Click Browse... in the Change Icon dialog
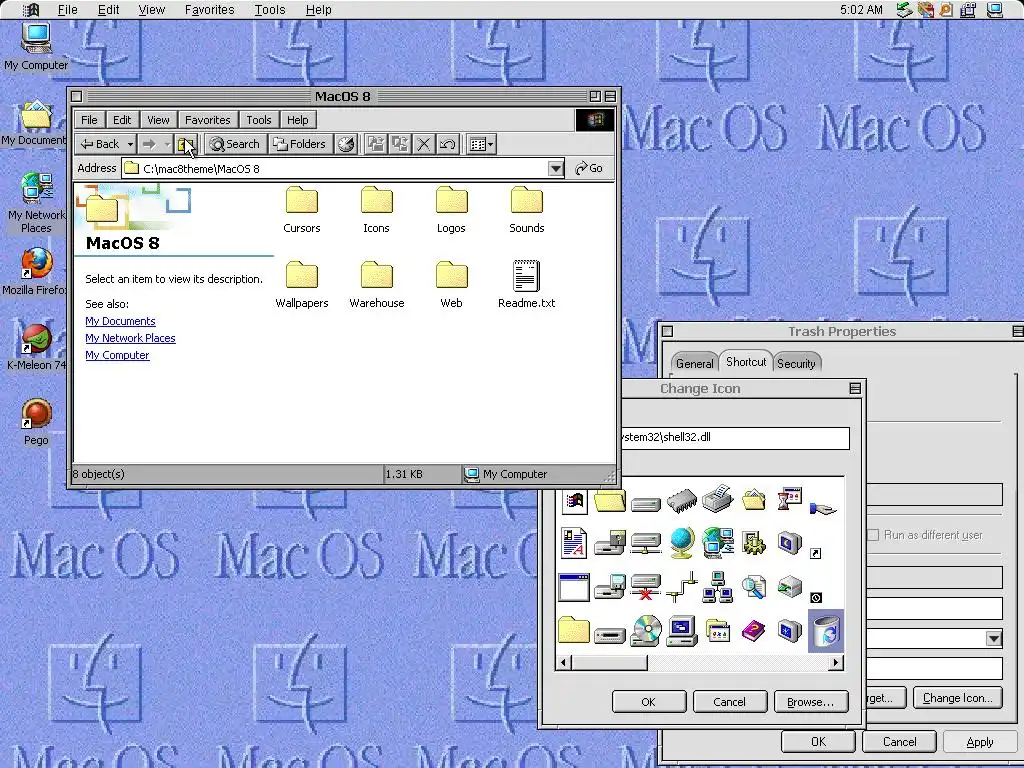1024x768 pixels. pos(810,701)
